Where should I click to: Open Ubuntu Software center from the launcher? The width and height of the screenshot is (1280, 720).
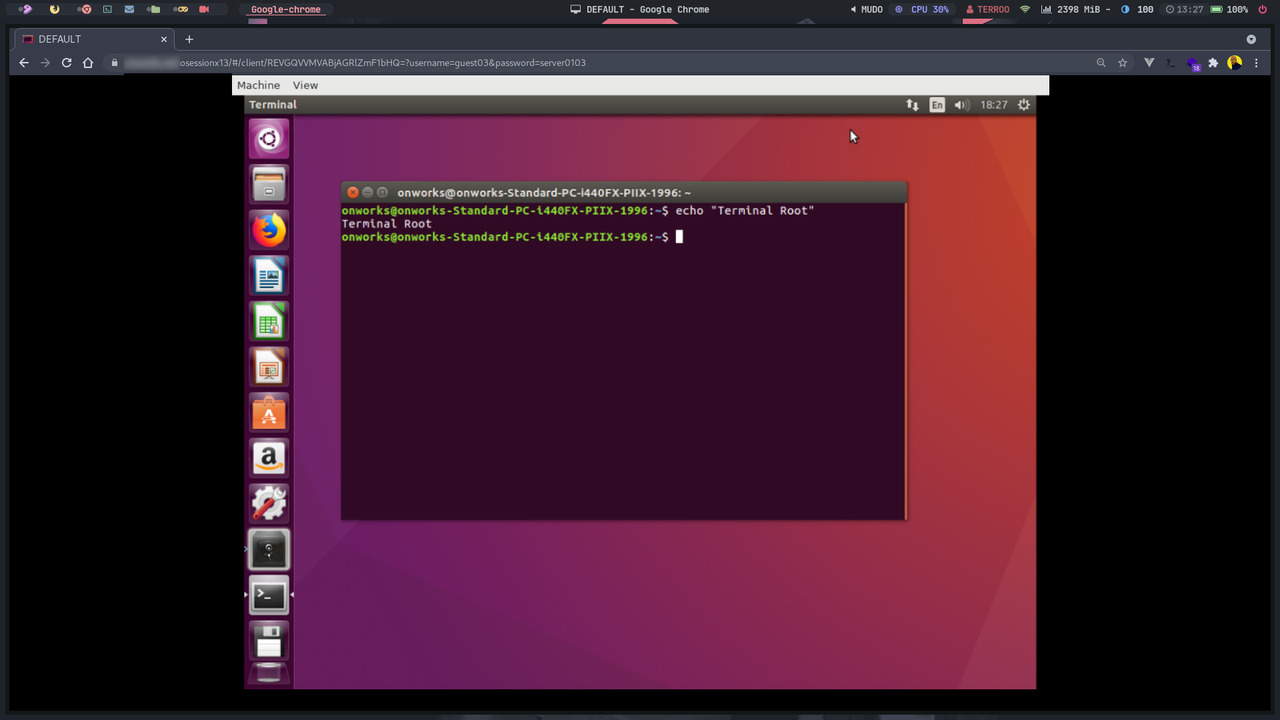(268, 412)
